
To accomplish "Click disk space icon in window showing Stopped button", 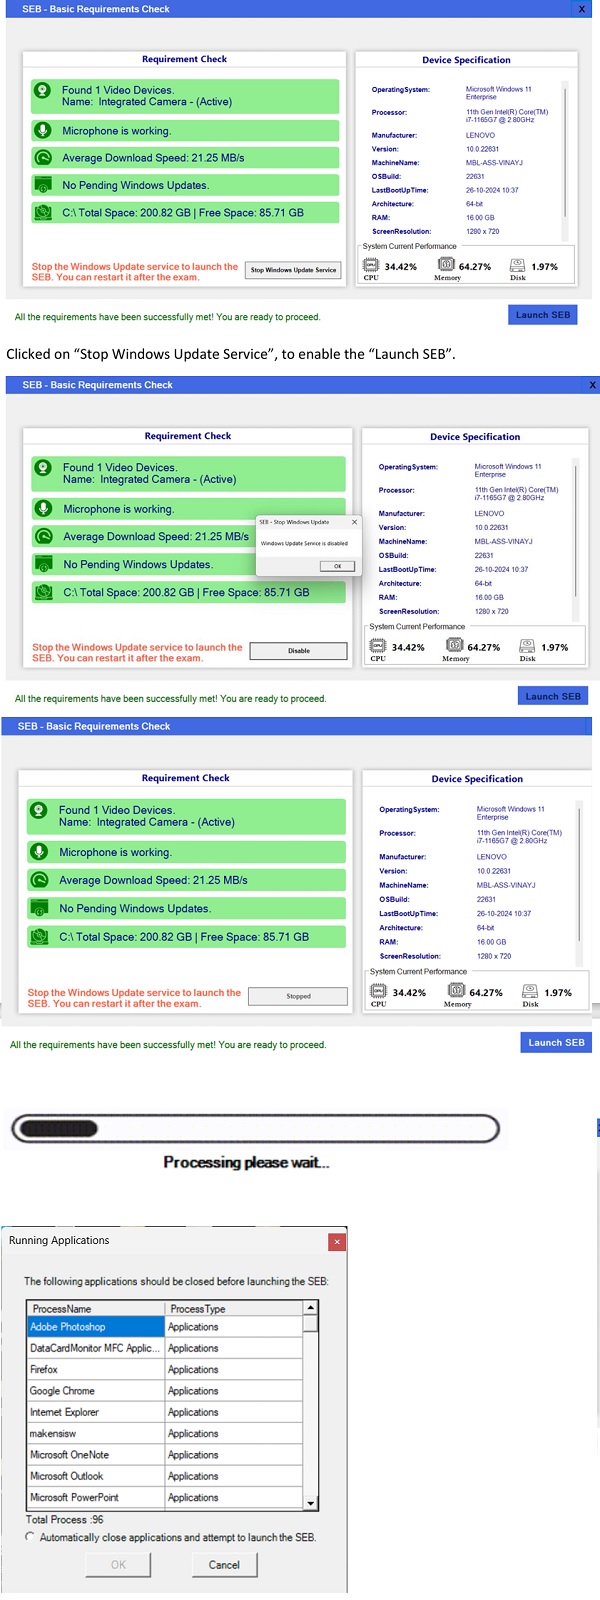I will tap(39, 937).
